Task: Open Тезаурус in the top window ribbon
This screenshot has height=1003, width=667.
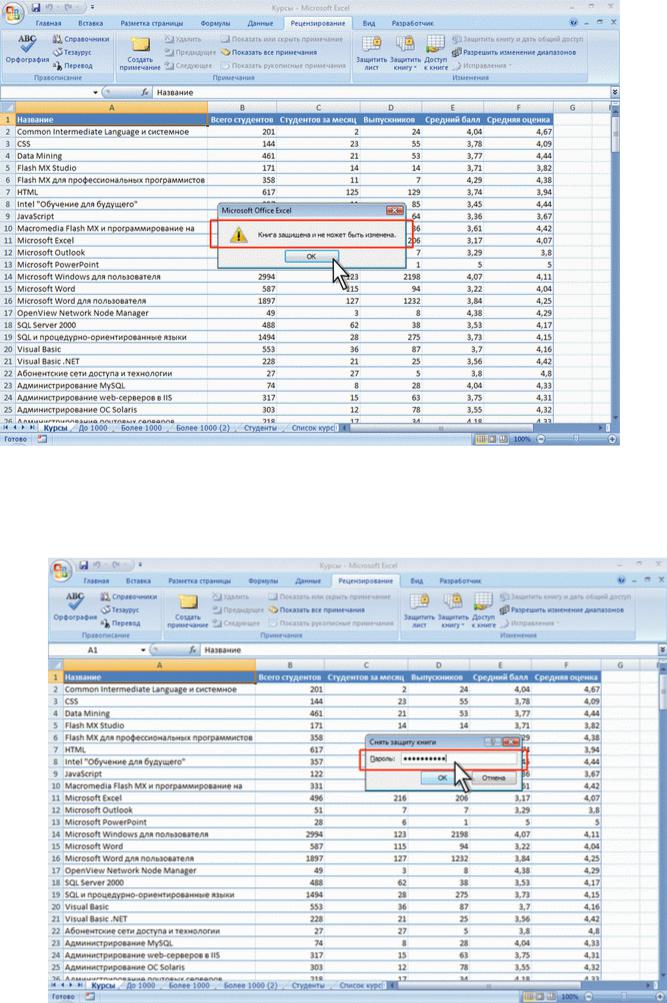Action: (72, 52)
